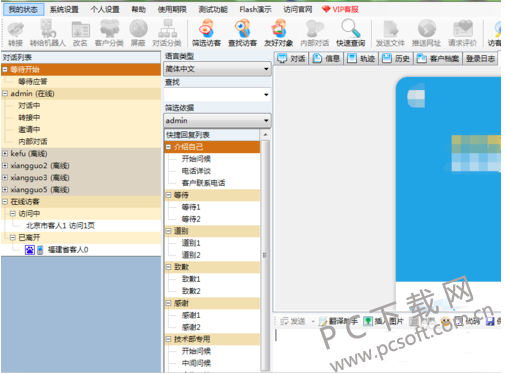The height and width of the screenshot is (374, 506).
Task: Click the 发送 send button
Action: tap(293, 321)
